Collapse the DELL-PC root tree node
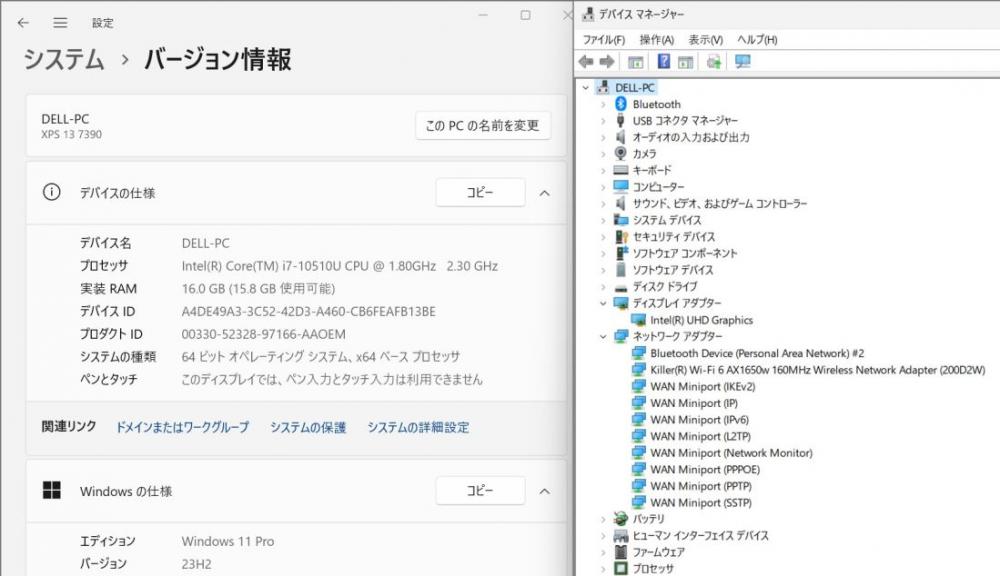This screenshot has height=576, width=1000. click(586, 87)
